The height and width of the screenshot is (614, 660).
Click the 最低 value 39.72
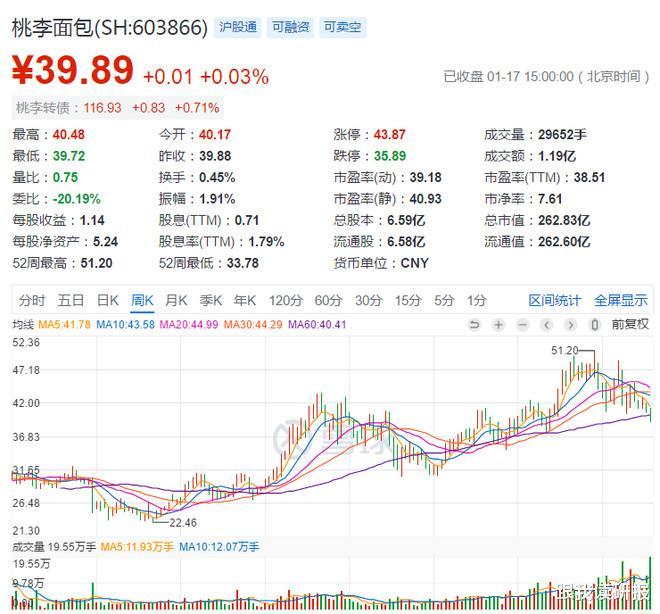(69, 156)
